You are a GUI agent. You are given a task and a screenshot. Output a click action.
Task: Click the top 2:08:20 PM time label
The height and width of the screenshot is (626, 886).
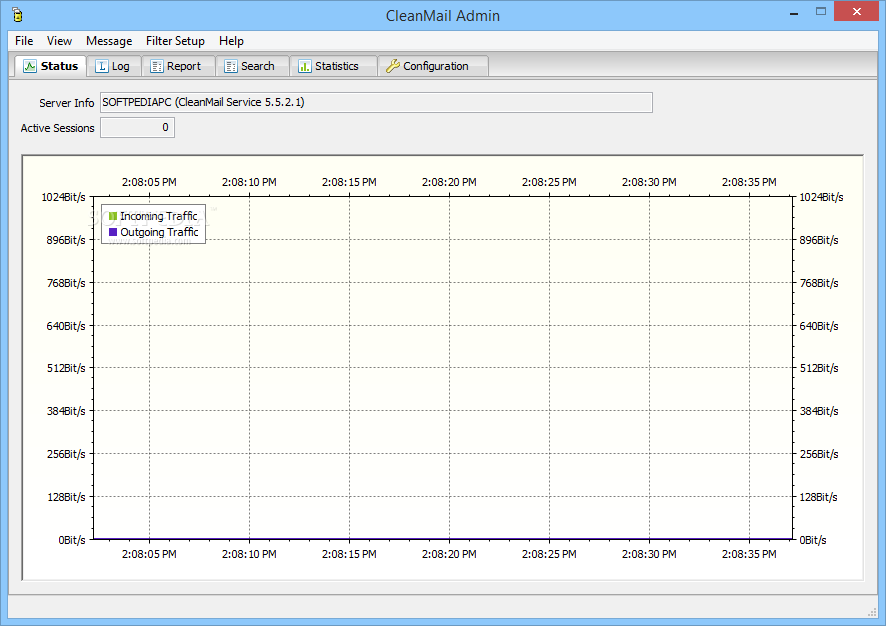[449, 182]
